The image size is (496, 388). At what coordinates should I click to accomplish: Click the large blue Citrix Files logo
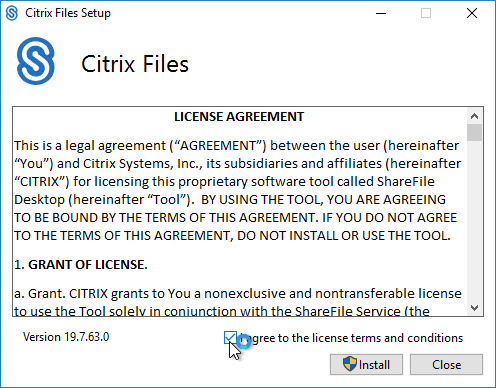(36, 61)
